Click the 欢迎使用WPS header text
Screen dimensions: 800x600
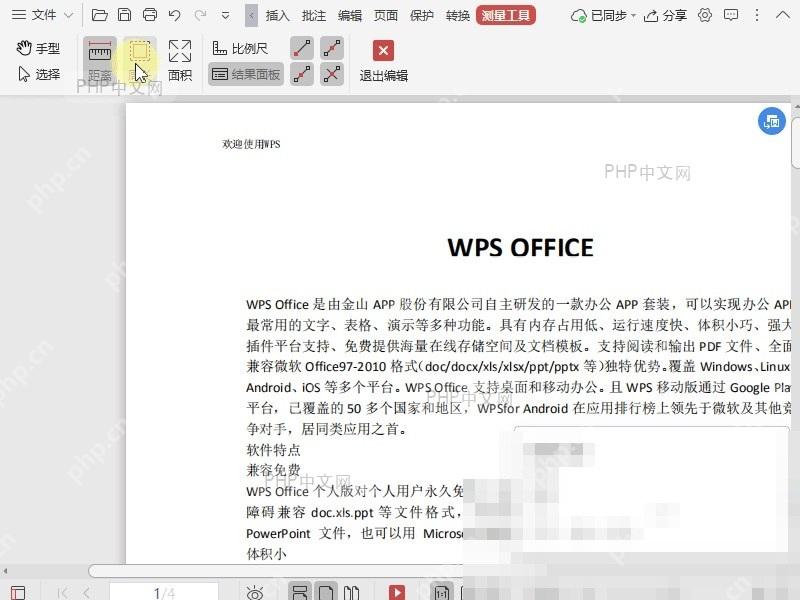[251, 144]
